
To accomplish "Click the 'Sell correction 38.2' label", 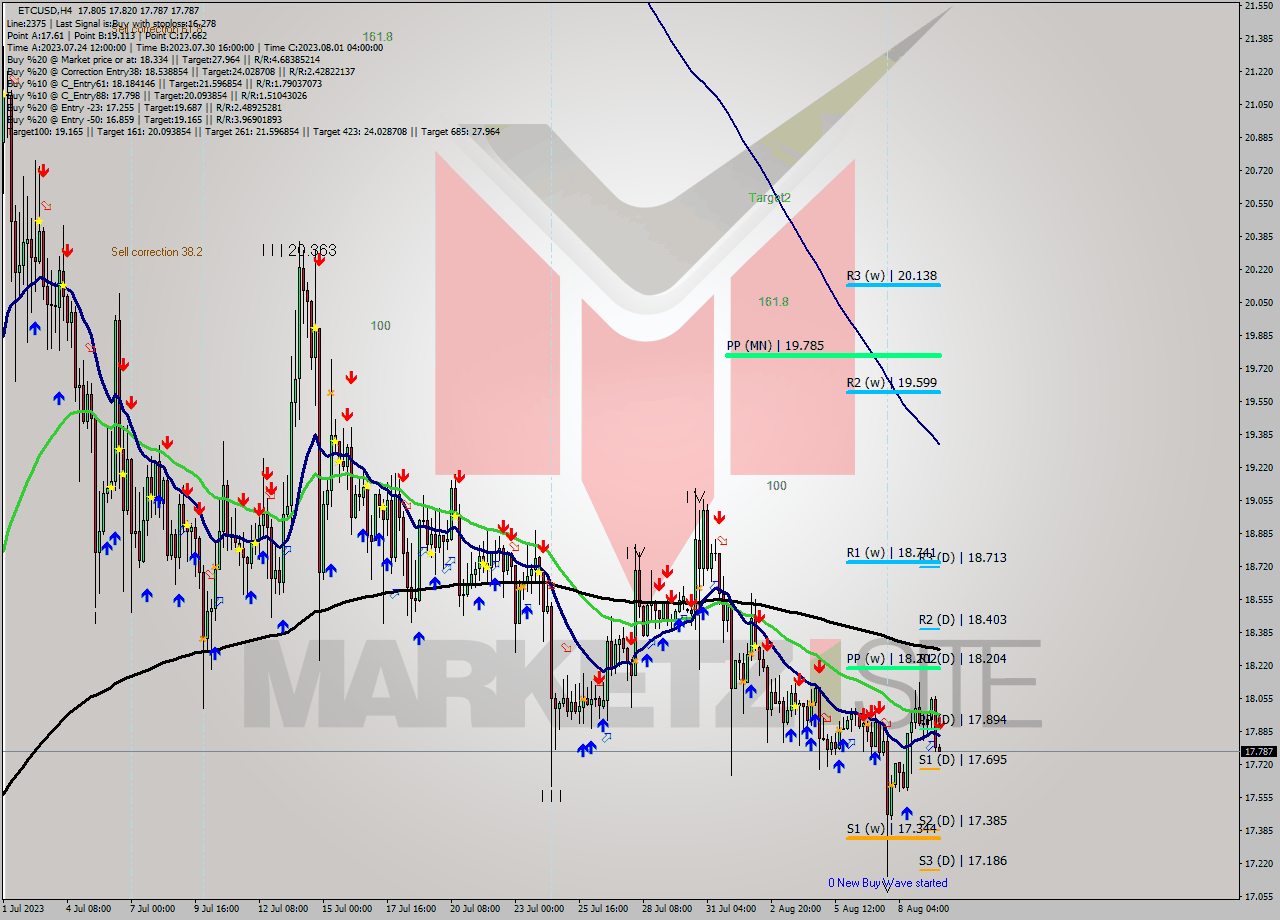I will click(x=157, y=252).
